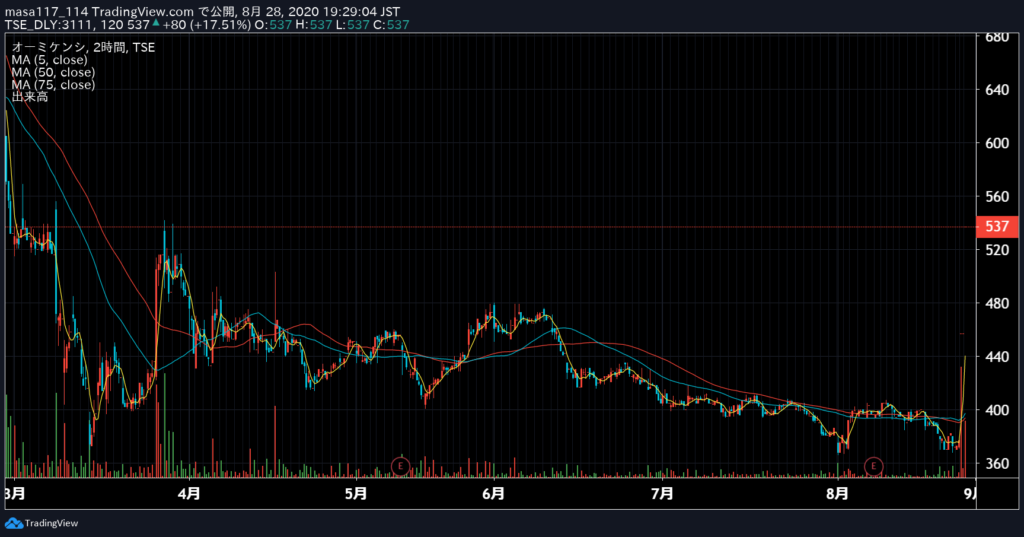Click the 5月 label on time axis
Viewport: 1024px width, 537px height.
pos(356,493)
